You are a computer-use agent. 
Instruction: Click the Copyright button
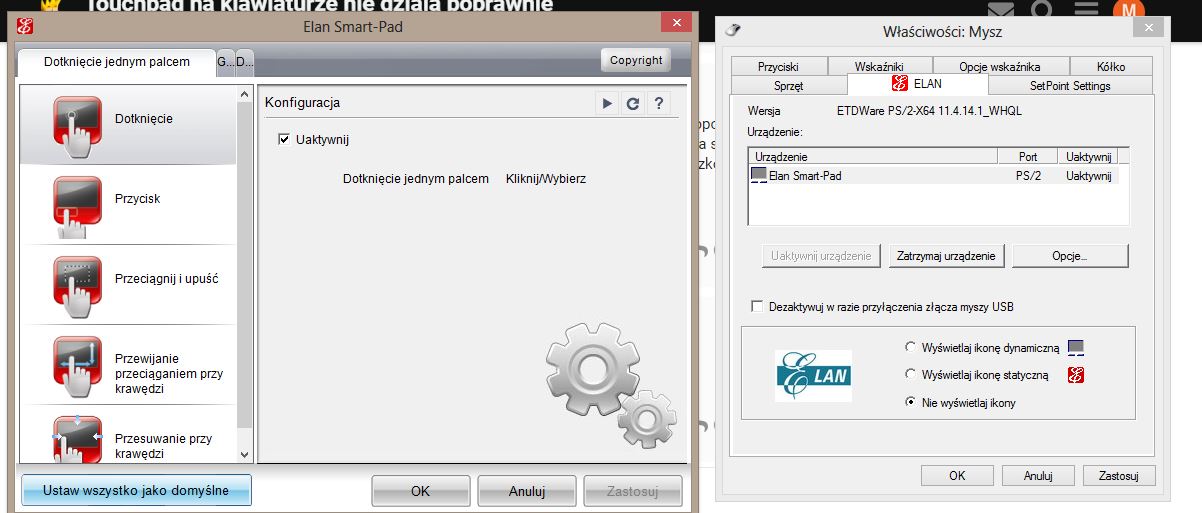click(x=636, y=60)
